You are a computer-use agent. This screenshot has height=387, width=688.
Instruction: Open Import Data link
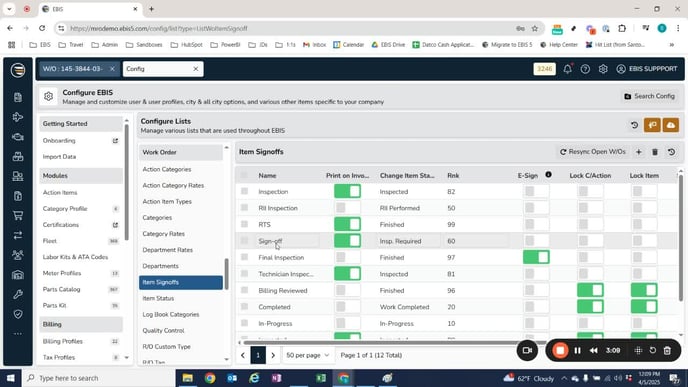coord(59,157)
